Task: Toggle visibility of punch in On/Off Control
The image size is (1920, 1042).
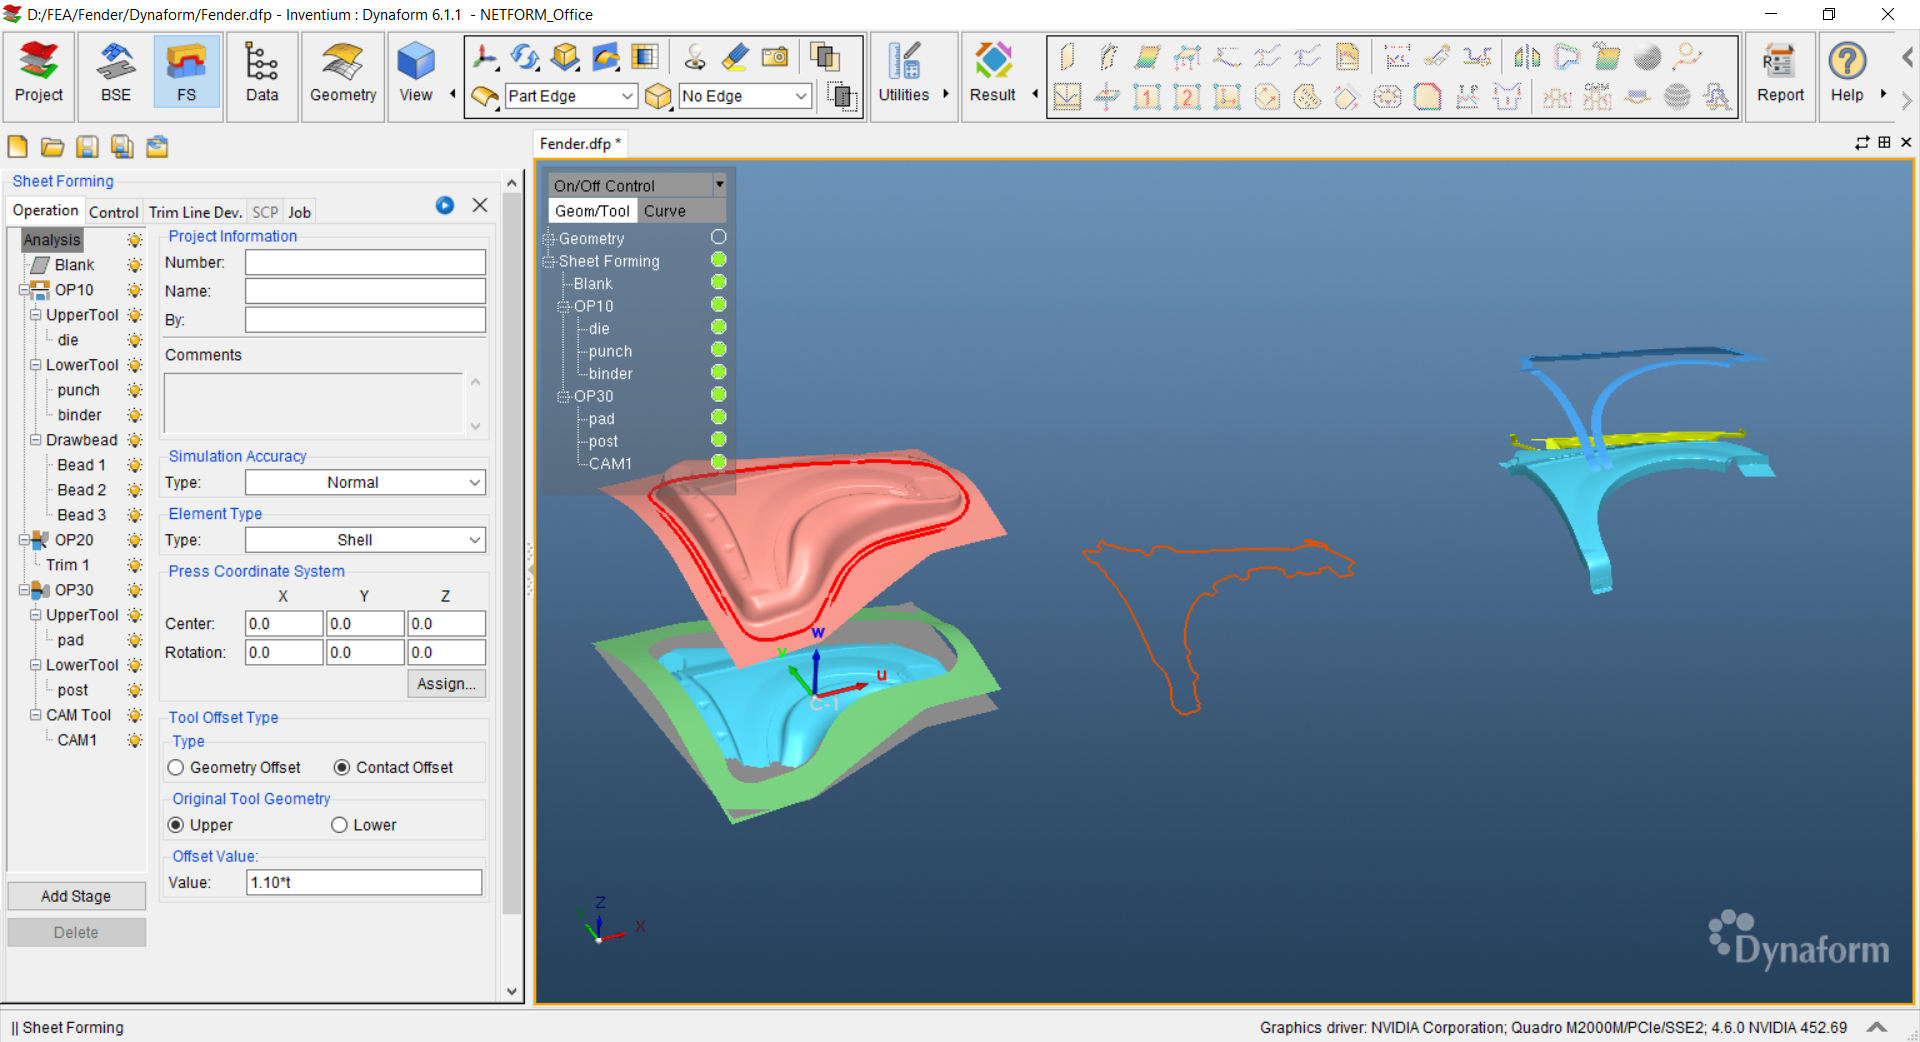Action: [718, 350]
